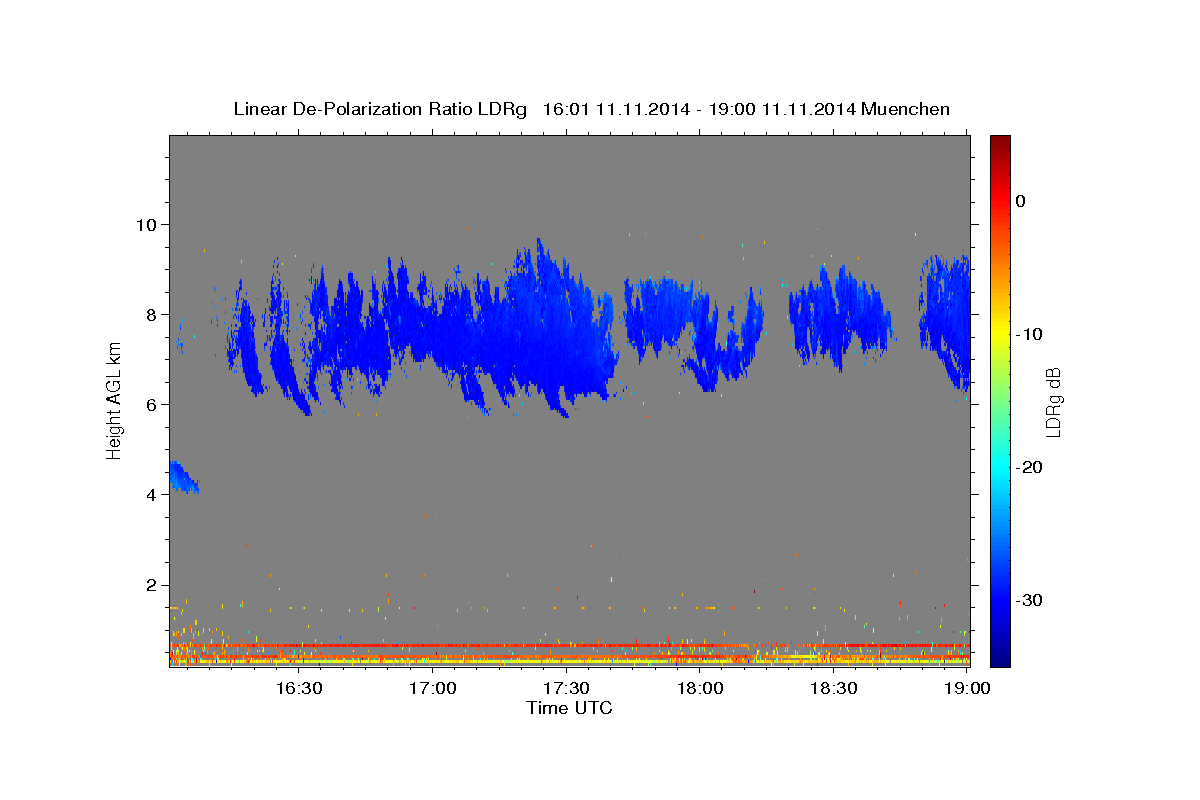Select the 17:30 time tick label
Viewport: 1200px width, 800px height.
click(x=566, y=688)
